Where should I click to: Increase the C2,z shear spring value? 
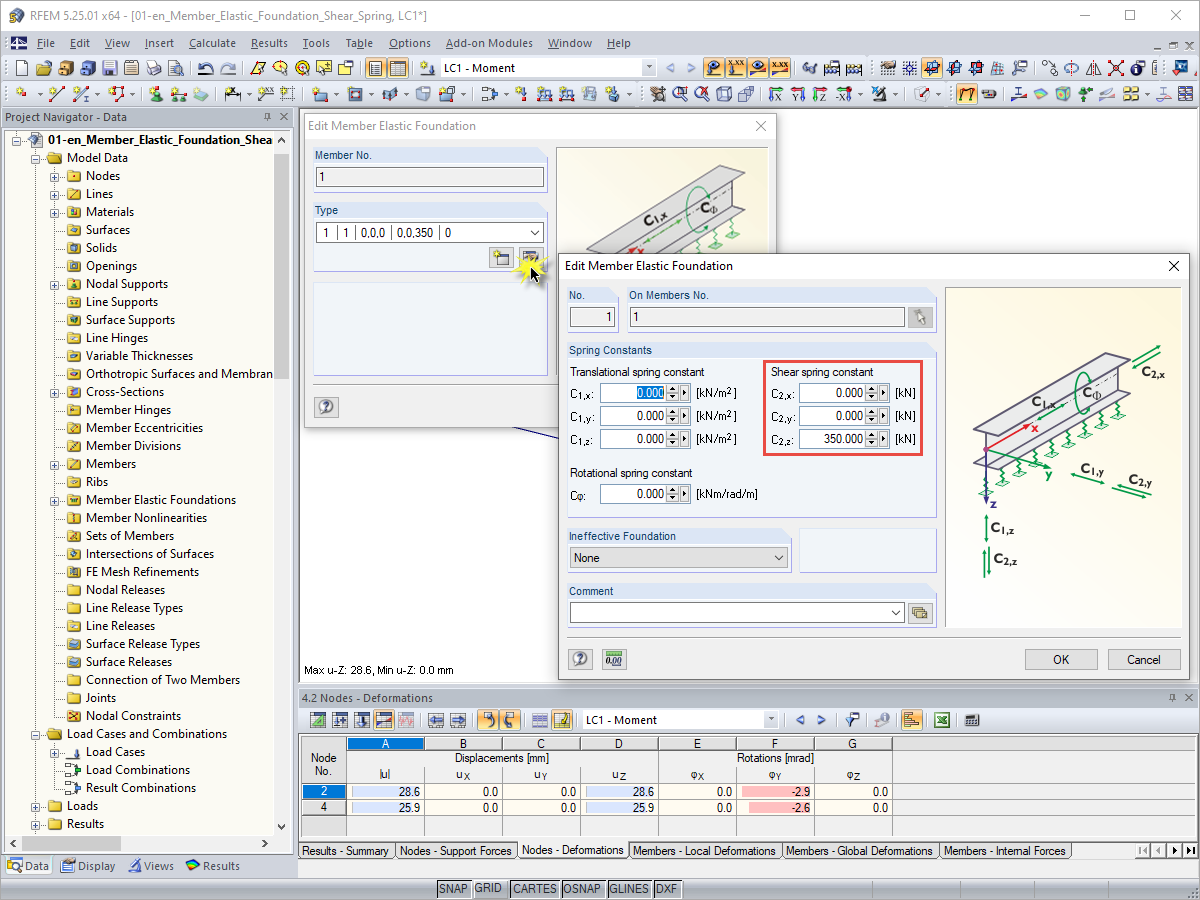(x=871, y=435)
